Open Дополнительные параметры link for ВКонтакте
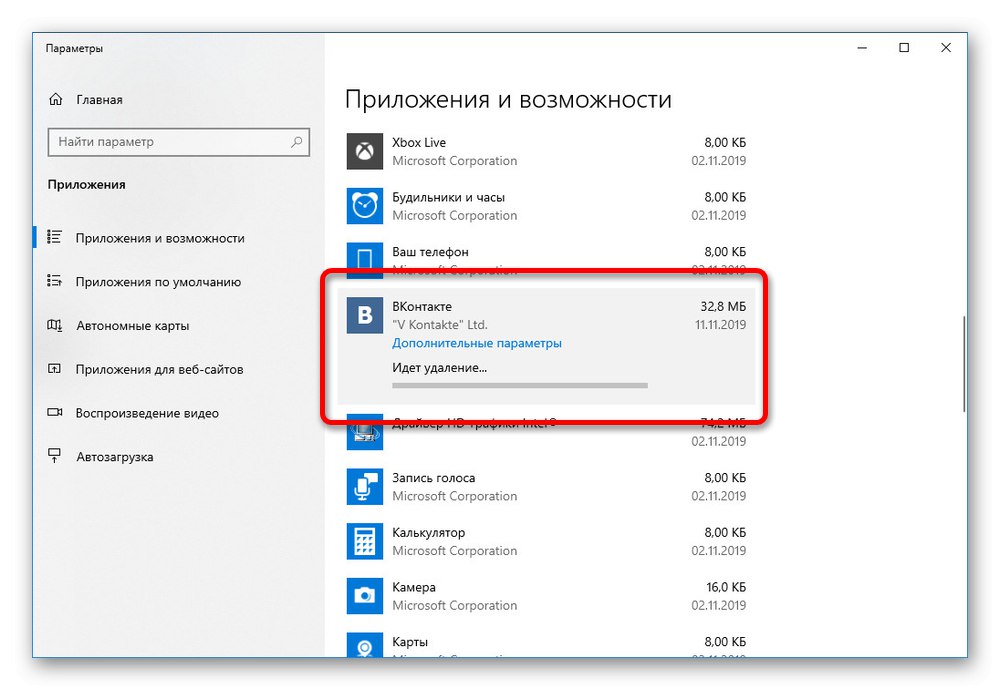The width and height of the screenshot is (1000, 690). 477,343
